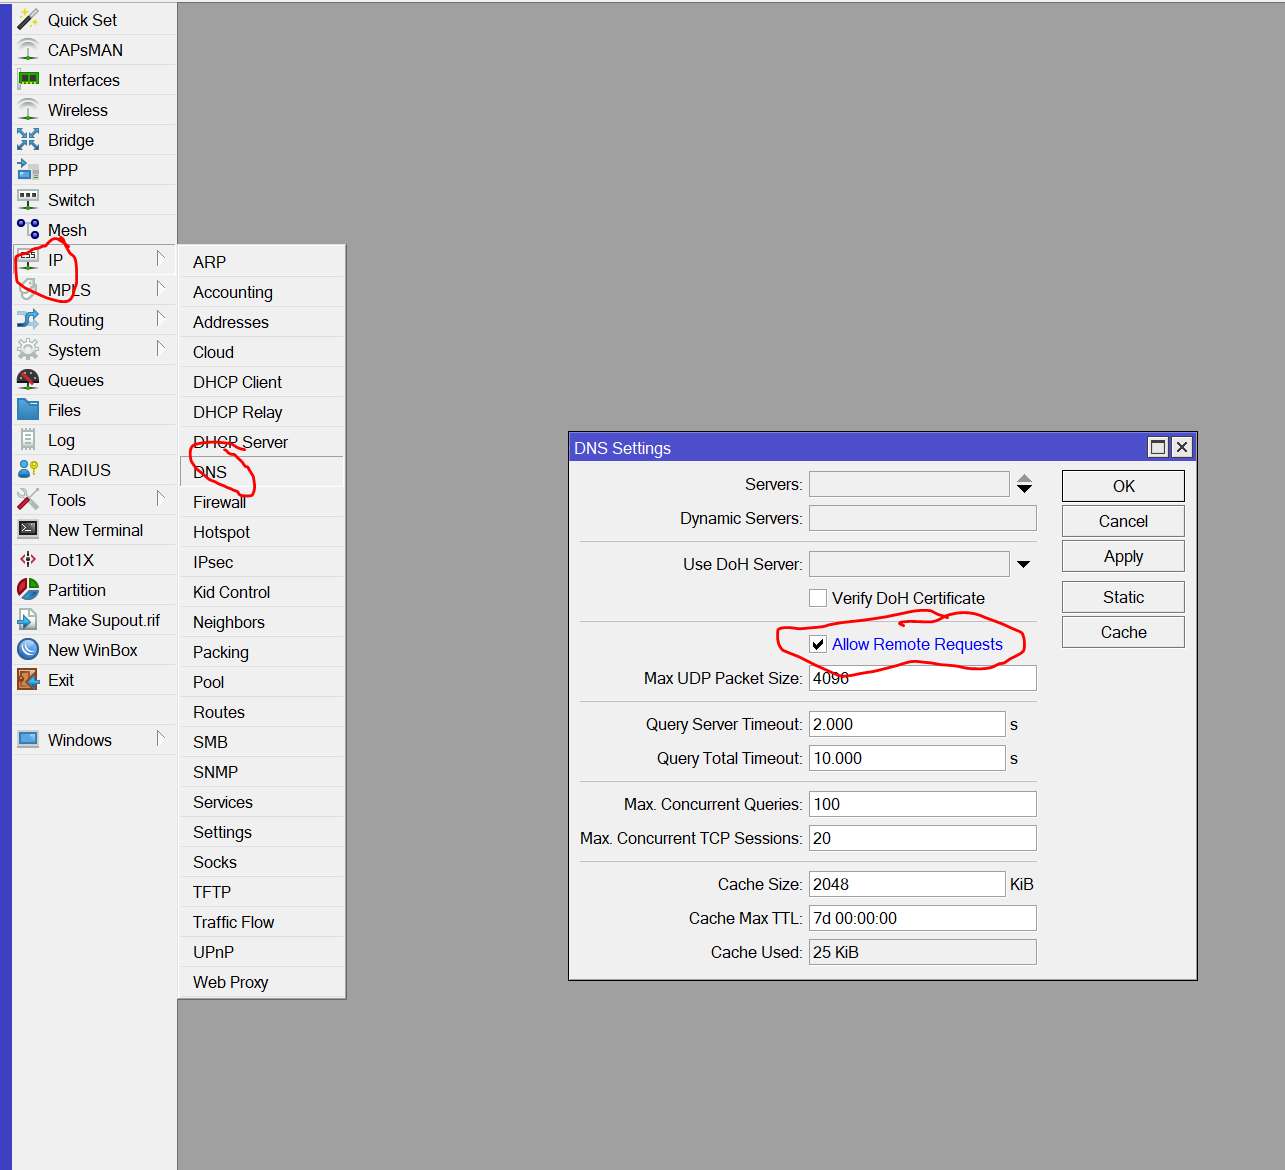Expand the Tools submenu arrow
The width and height of the screenshot is (1285, 1170).
point(160,499)
